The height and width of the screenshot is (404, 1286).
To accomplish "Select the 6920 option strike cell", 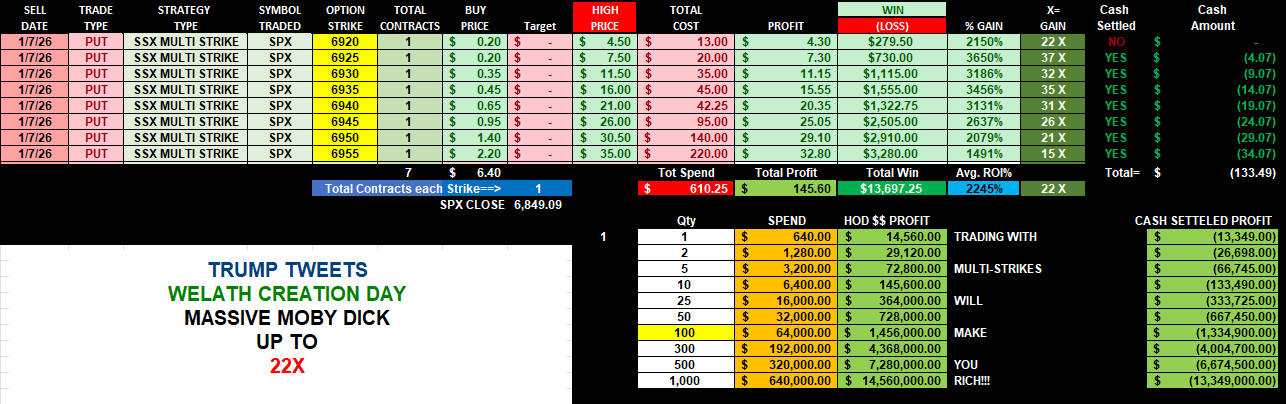I will pos(344,42).
